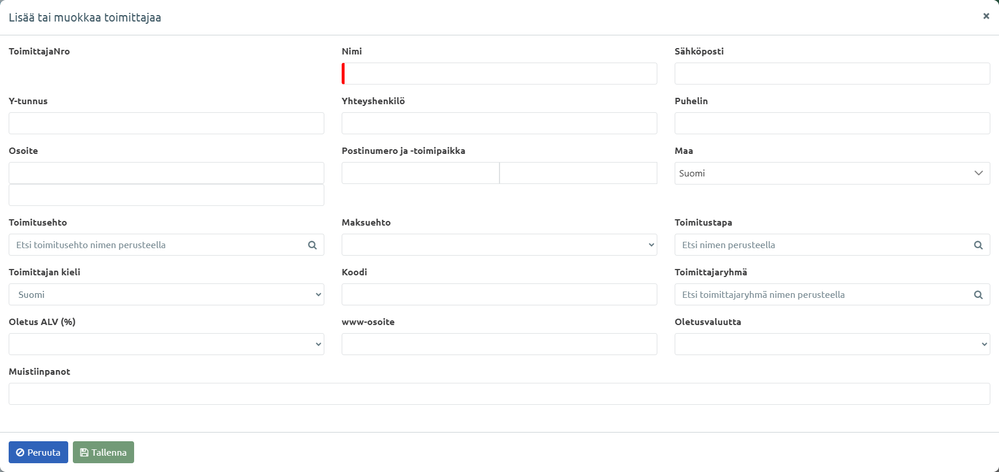
Task: Click the Koodi input field
Action: [499, 295]
